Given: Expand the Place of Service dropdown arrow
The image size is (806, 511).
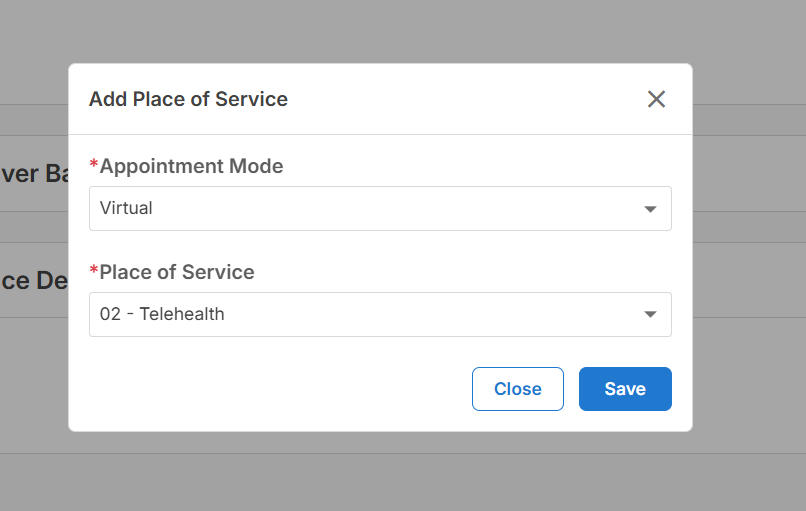Looking at the screenshot, I should click(x=650, y=314).
